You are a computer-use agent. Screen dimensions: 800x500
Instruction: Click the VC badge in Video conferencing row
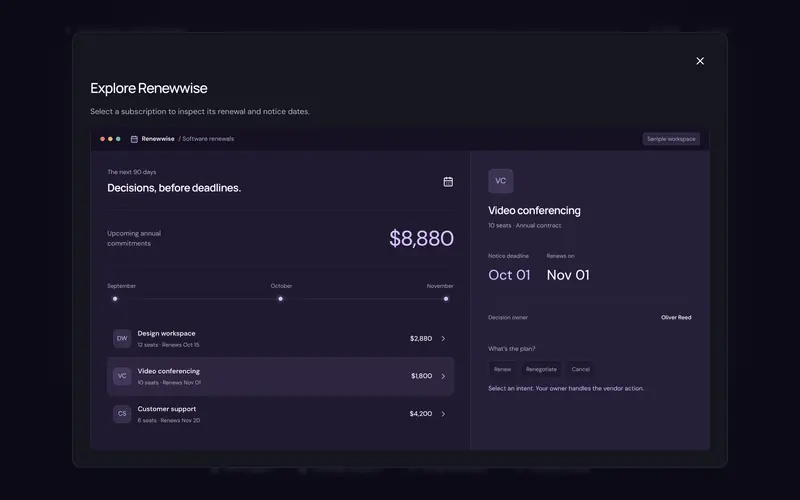pyautogui.click(x=122, y=376)
